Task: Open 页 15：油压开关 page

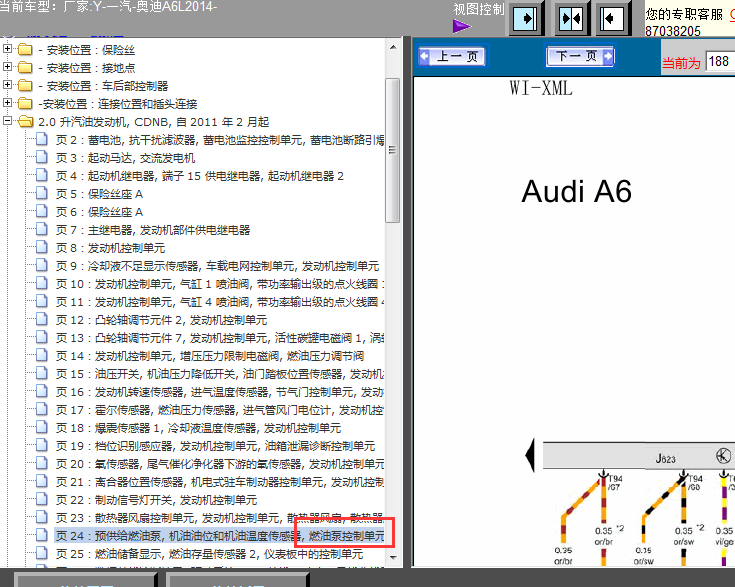Action: tap(220, 374)
